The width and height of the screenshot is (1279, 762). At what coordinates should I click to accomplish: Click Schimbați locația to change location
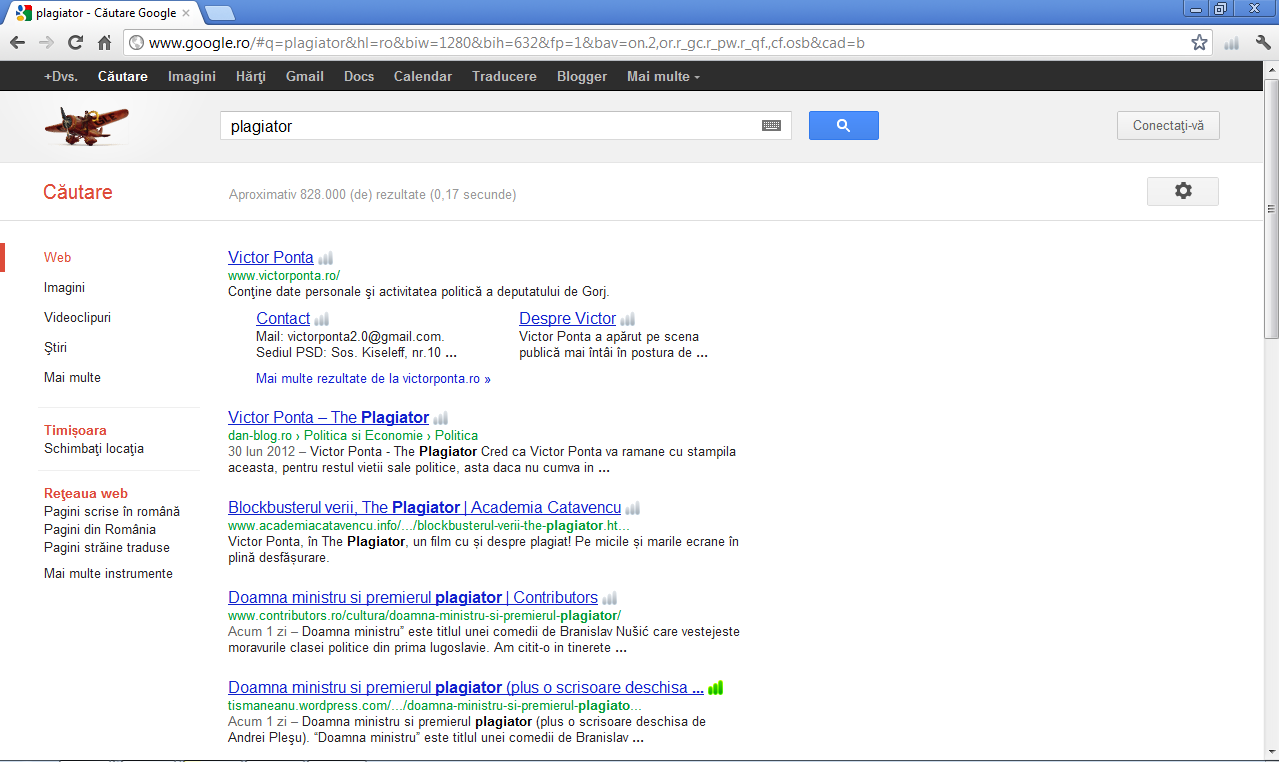click(94, 449)
